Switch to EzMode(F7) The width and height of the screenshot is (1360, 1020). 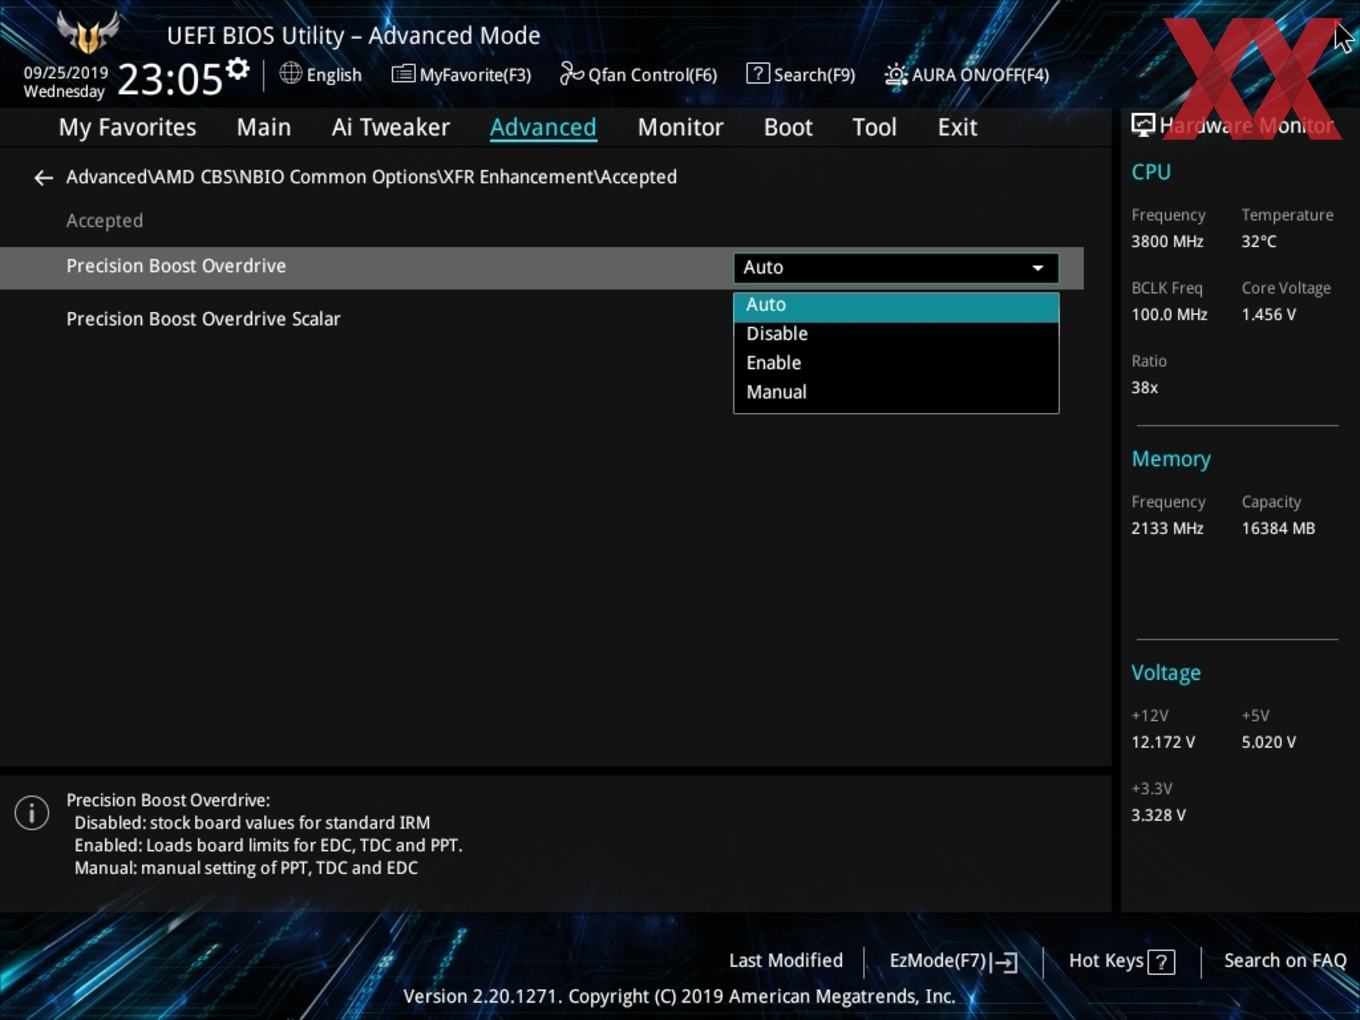pyautogui.click(x=953, y=961)
